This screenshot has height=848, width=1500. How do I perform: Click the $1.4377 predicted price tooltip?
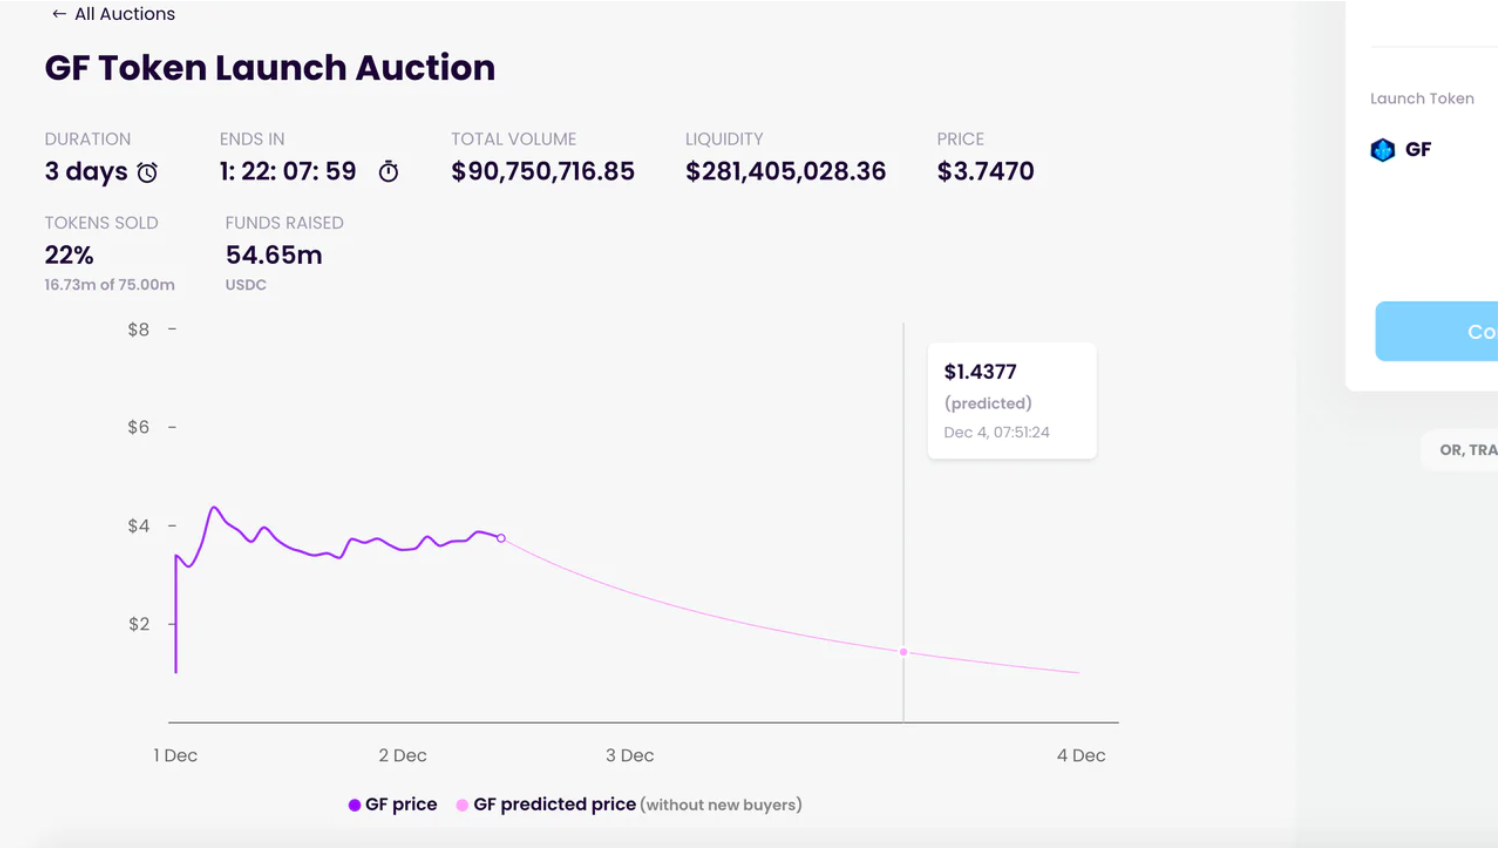pyautogui.click(x=1011, y=400)
